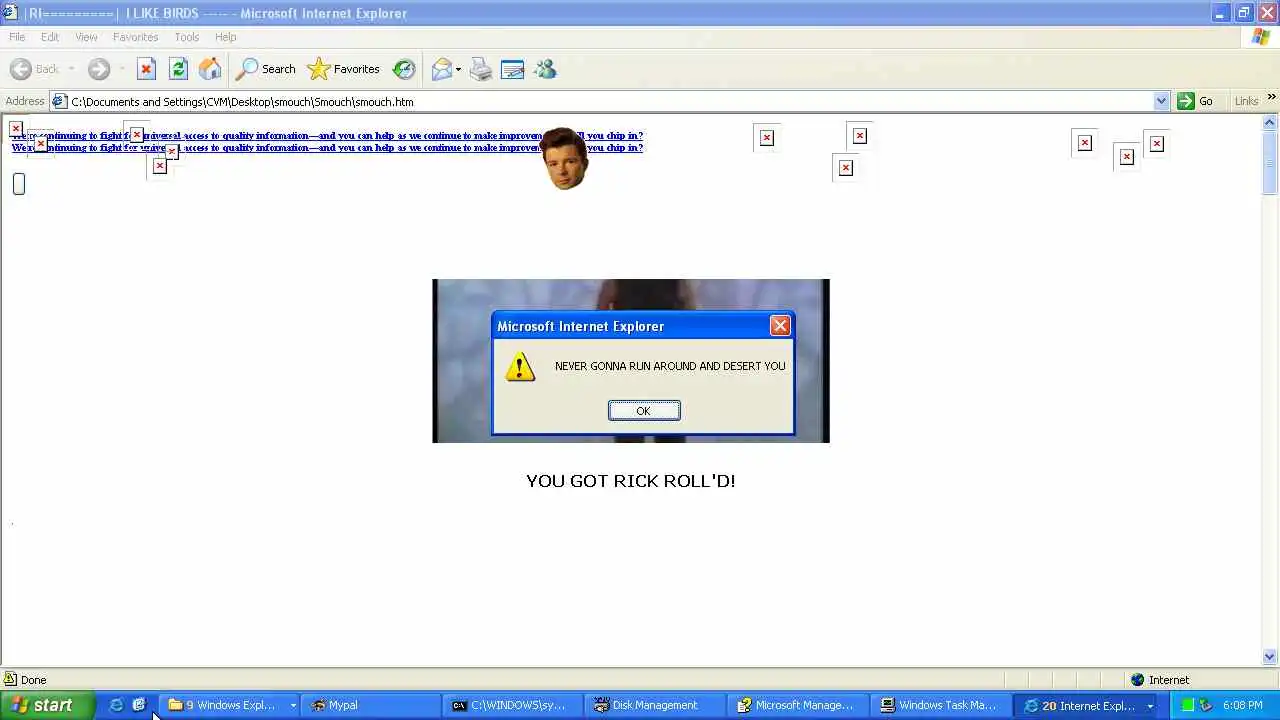Expand the address bar dropdown
The width and height of the screenshot is (1280, 720).
point(1161,101)
